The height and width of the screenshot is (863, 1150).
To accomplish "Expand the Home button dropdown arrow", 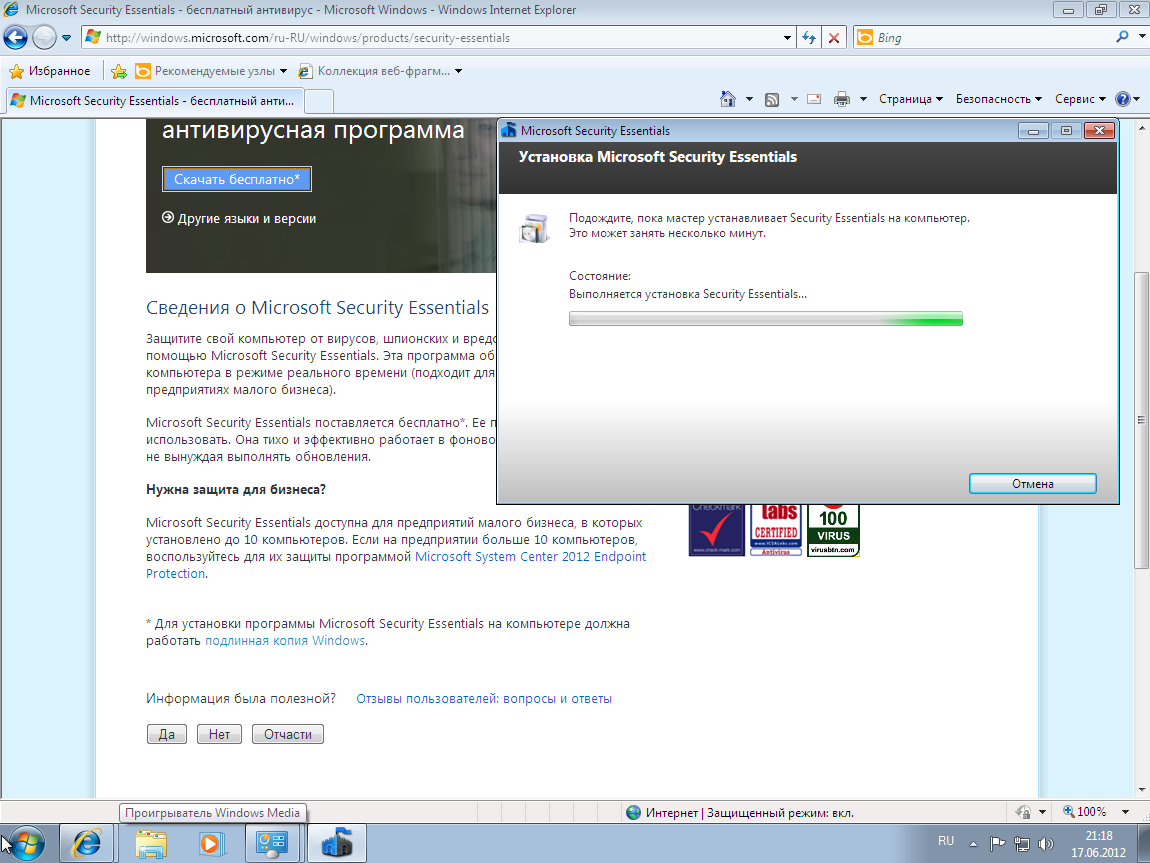I will 749,99.
